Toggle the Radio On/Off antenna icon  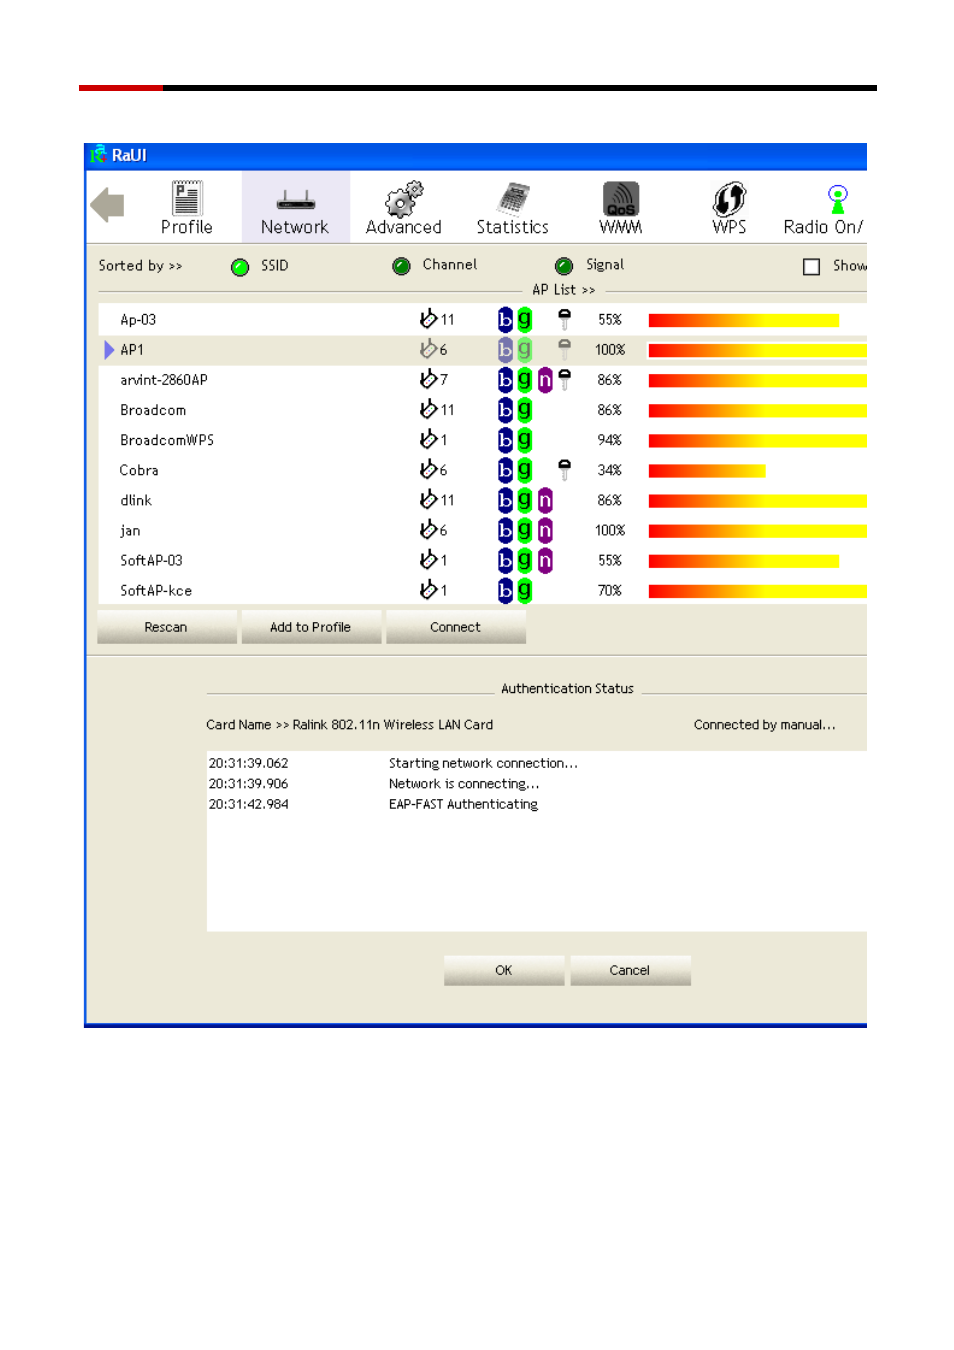[837, 198]
